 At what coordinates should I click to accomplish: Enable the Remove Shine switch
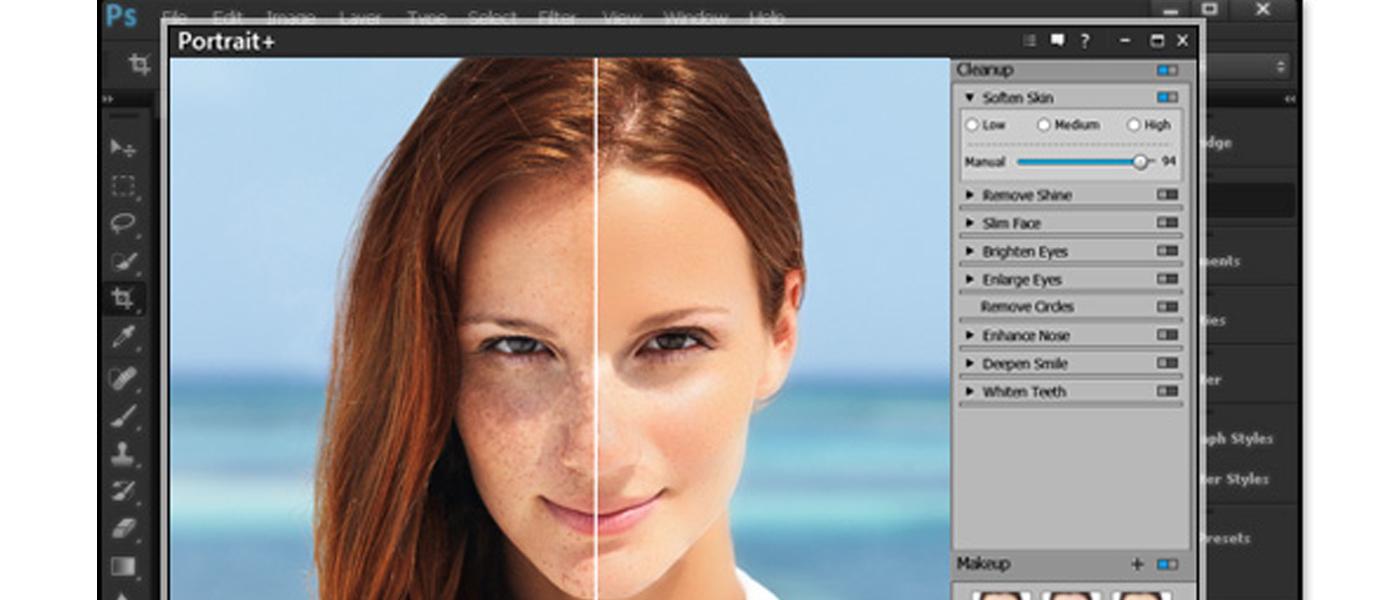tap(1167, 195)
